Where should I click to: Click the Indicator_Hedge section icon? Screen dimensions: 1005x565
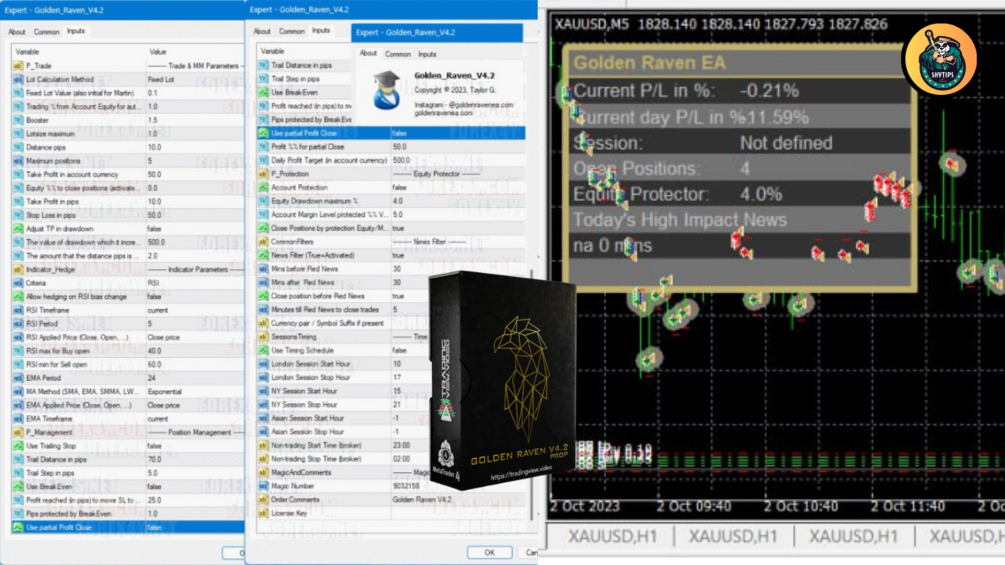tap(18, 270)
